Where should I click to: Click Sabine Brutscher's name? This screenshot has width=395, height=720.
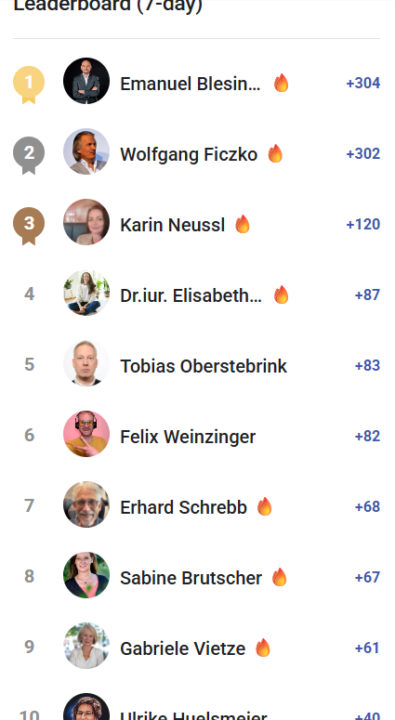click(x=191, y=578)
